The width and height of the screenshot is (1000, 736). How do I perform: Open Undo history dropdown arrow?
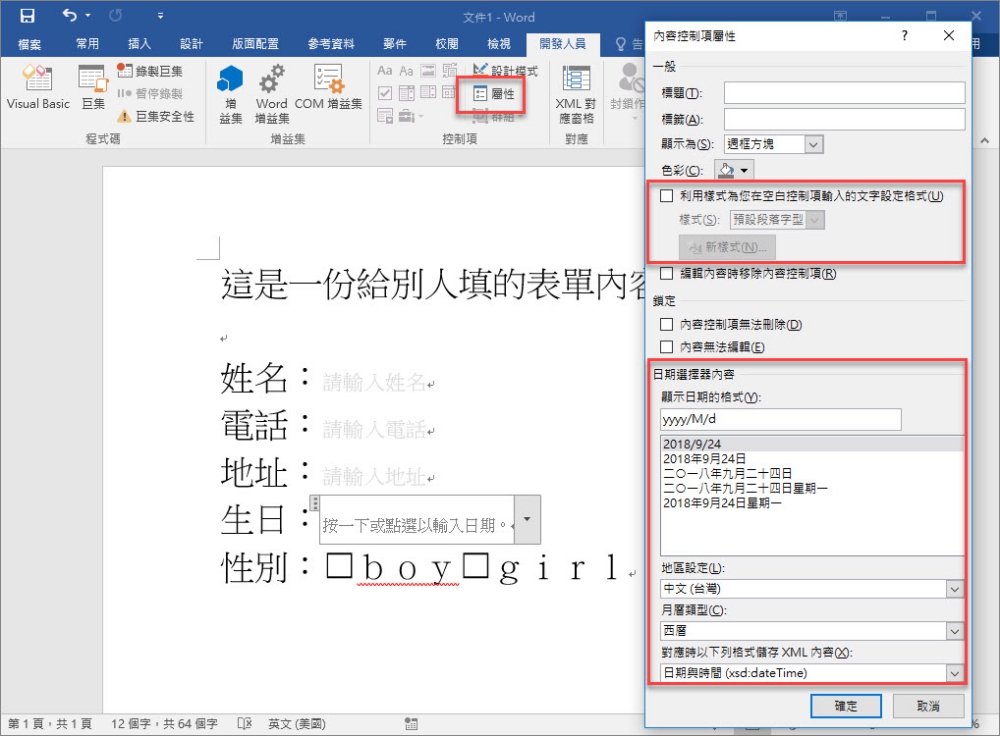point(88,15)
